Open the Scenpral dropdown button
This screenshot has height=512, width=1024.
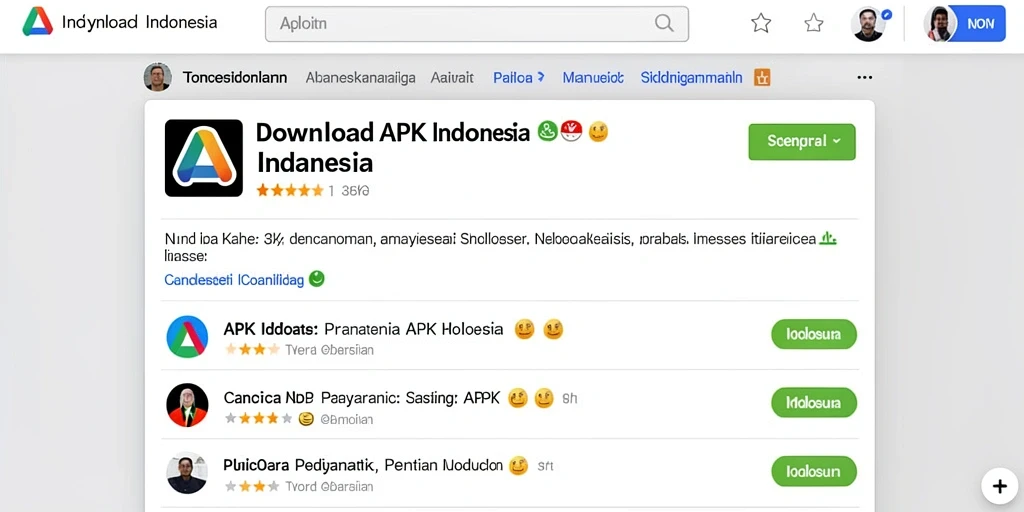pos(802,141)
